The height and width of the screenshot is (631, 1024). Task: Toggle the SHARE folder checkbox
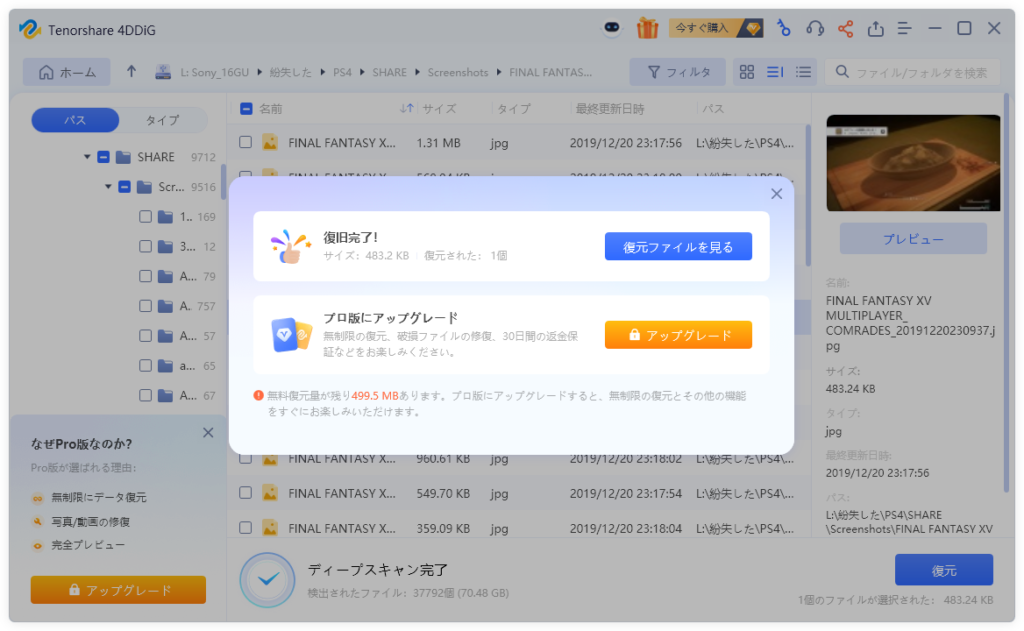103,157
